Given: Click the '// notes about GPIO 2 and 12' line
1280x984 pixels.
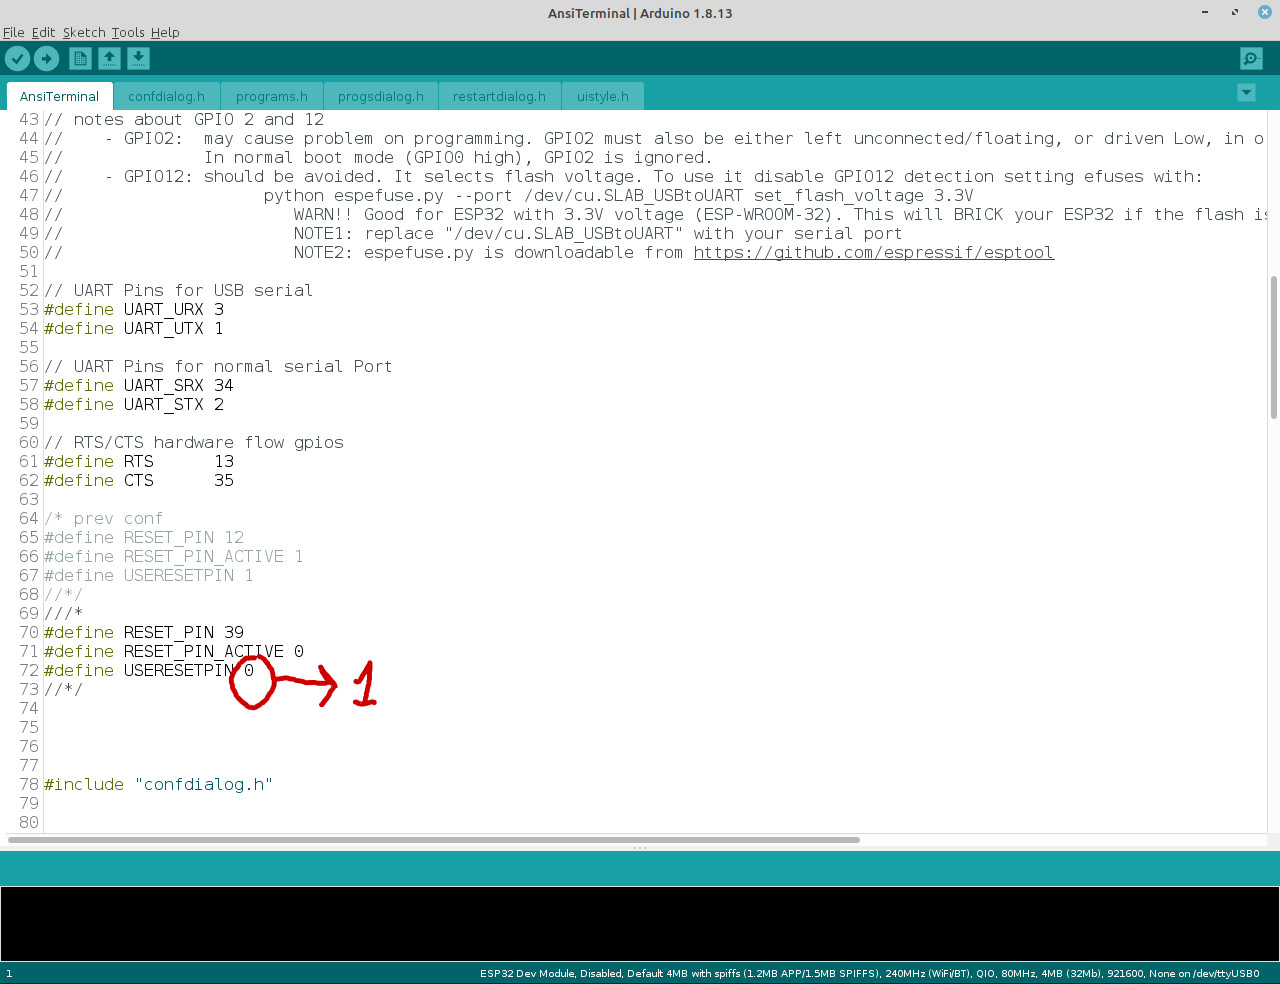Looking at the screenshot, I should click(x=184, y=119).
